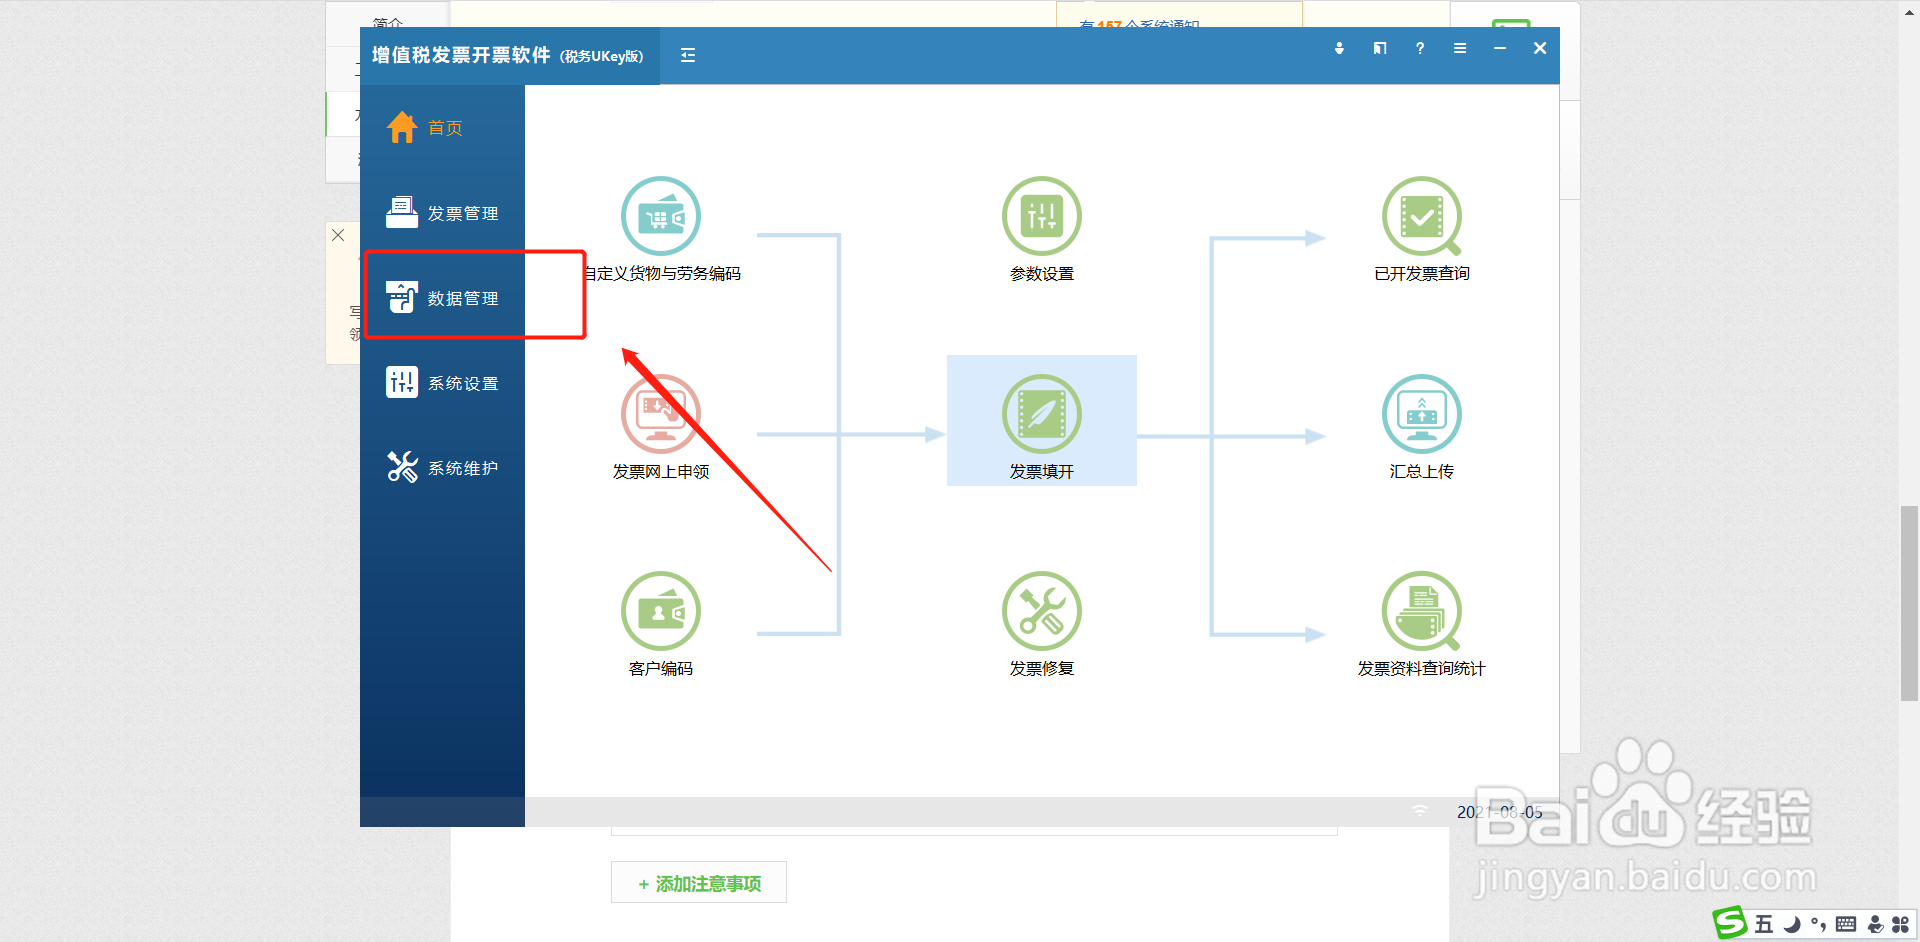Open 自定义货物与劳务编码 icon
Image resolution: width=1920 pixels, height=942 pixels.
tap(661, 216)
